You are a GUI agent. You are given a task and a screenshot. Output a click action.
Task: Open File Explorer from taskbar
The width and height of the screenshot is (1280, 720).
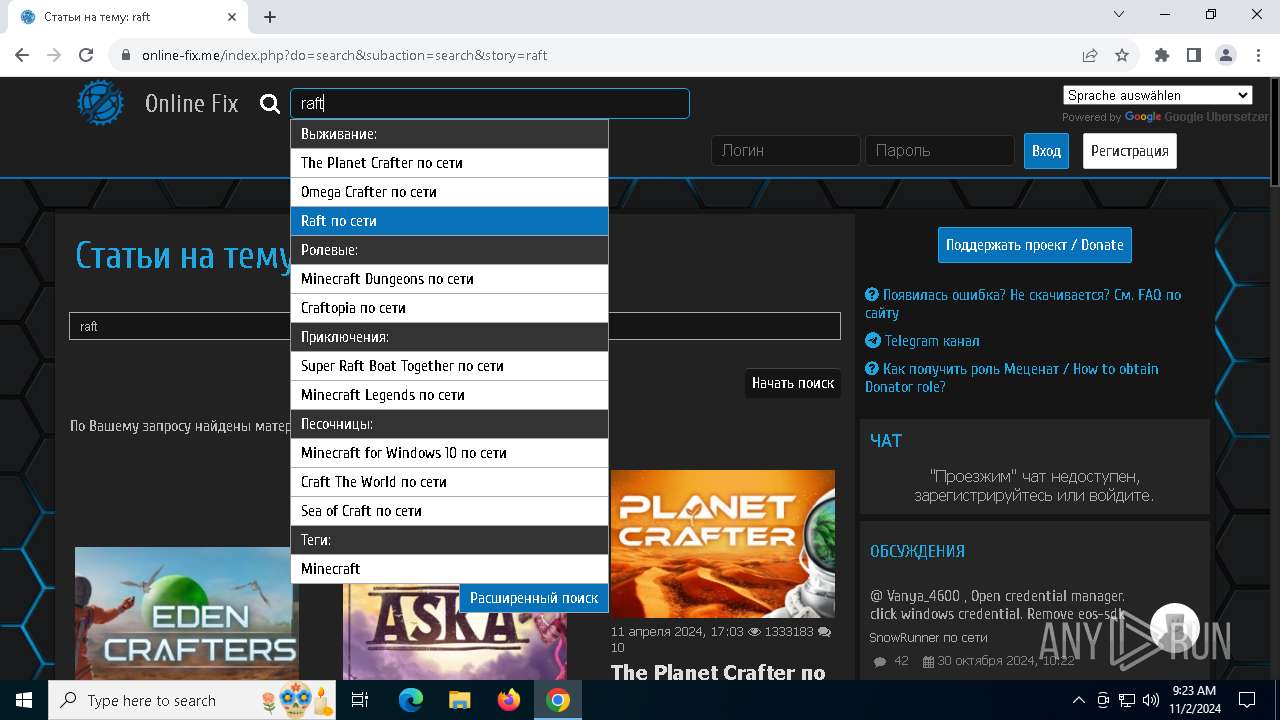[459, 700]
